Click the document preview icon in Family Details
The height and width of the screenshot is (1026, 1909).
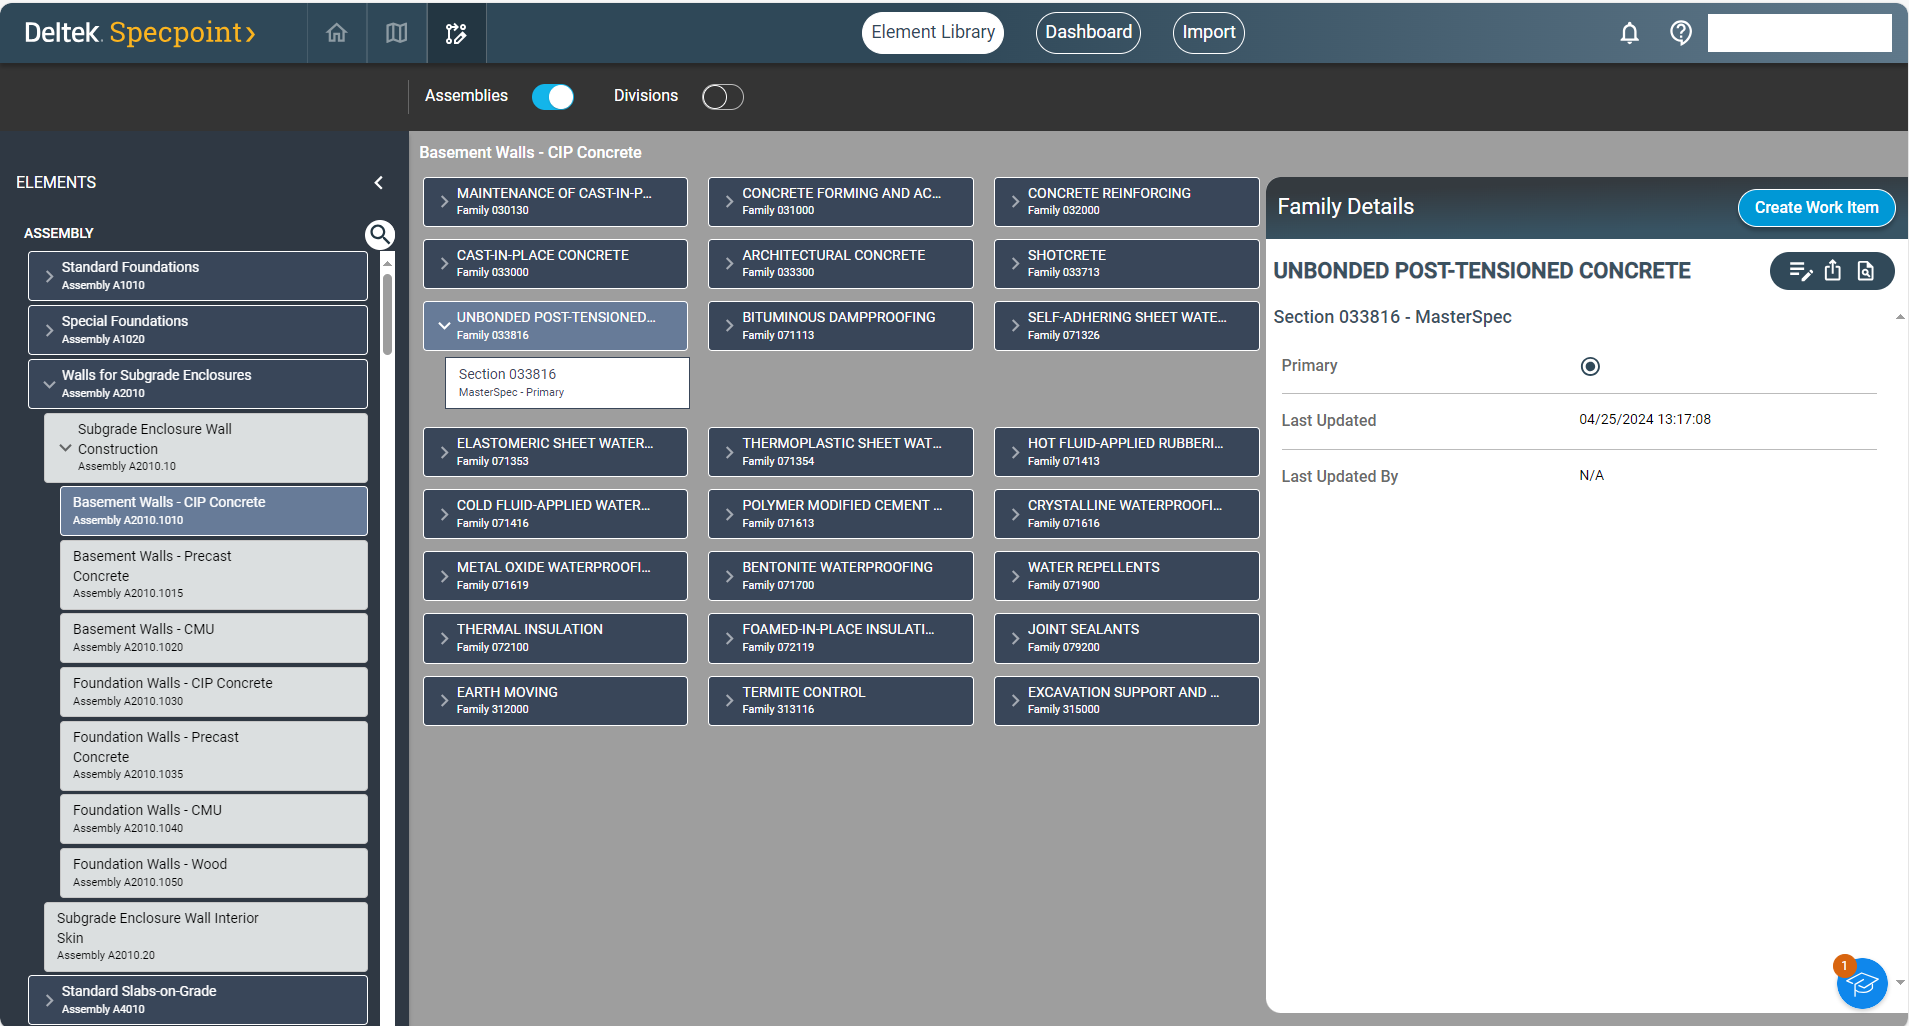coord(1865,271)
